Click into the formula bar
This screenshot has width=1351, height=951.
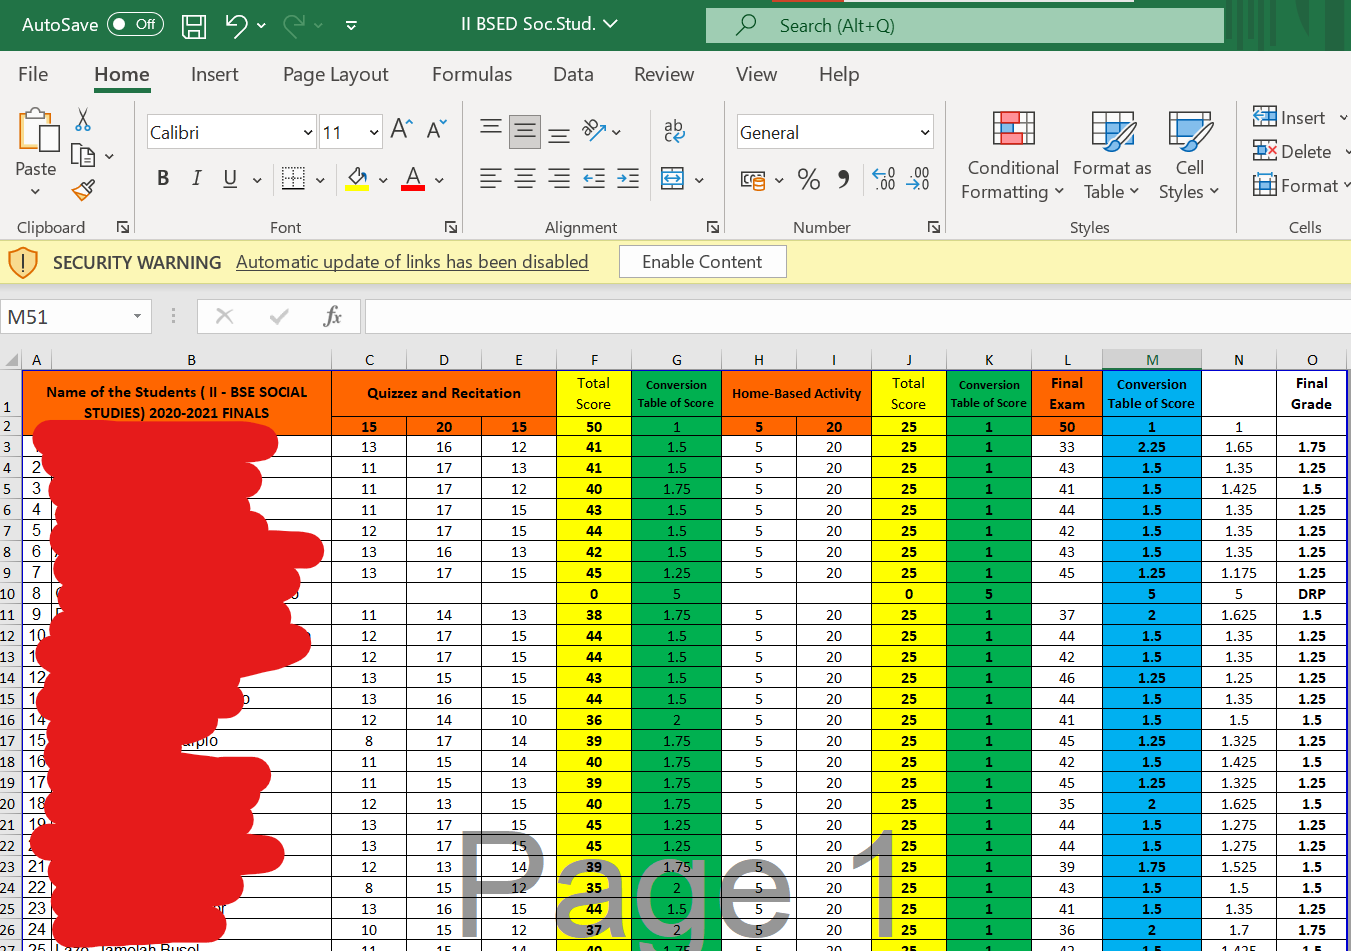click(857, 317)
